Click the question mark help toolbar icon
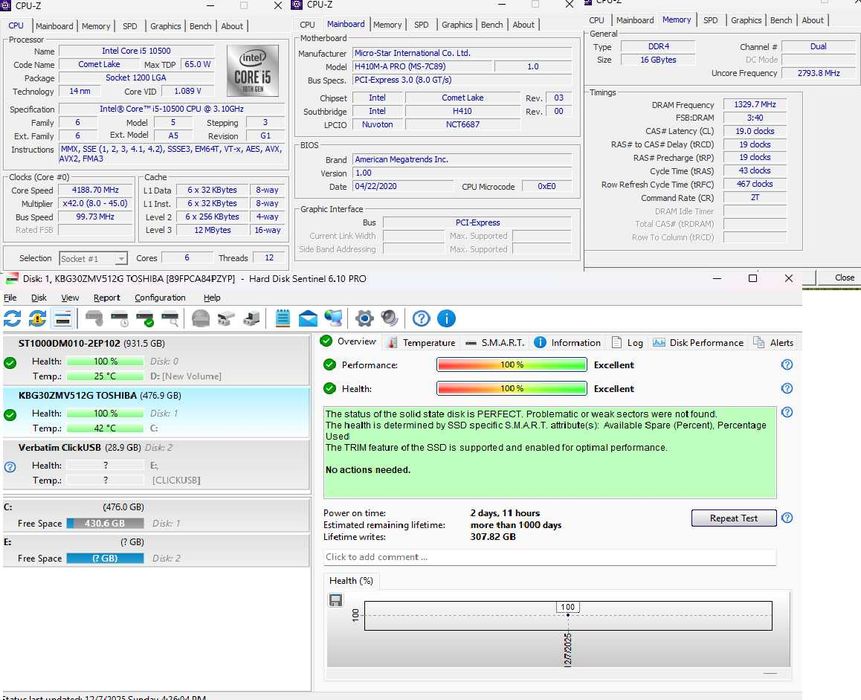 tap(421, 318)
